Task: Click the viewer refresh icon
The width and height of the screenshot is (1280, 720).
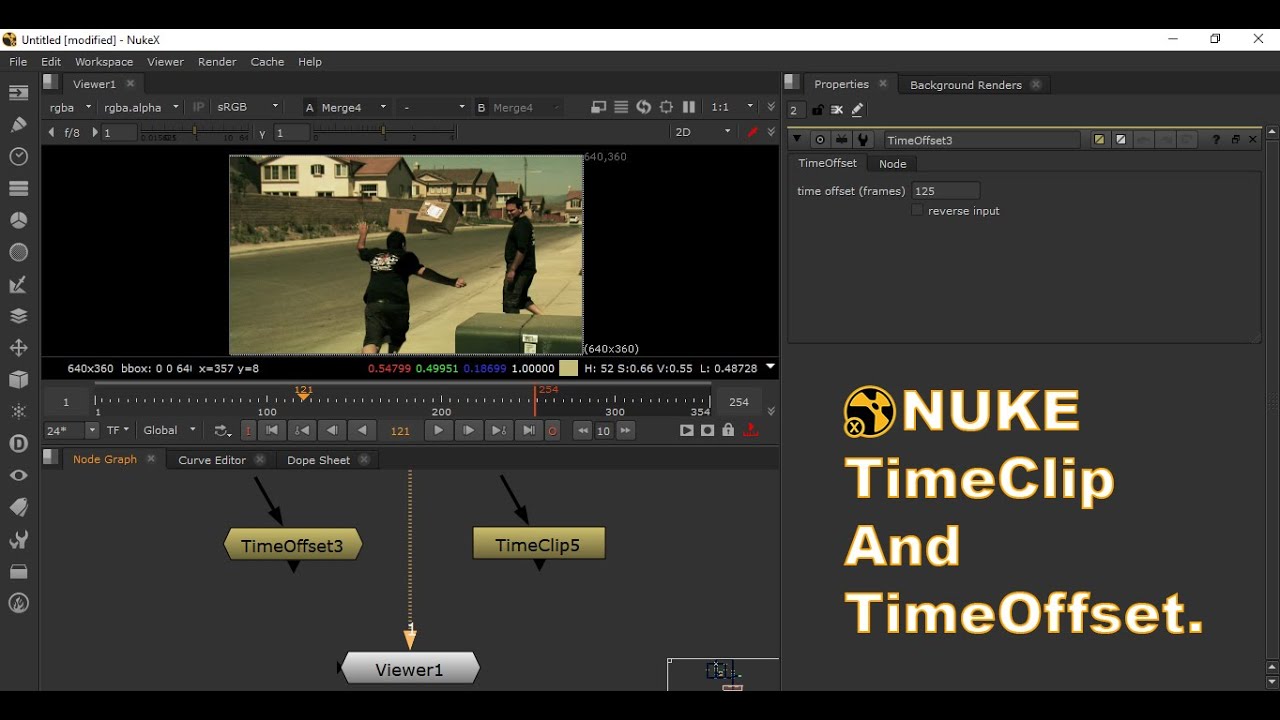Action: coord(643,107)
